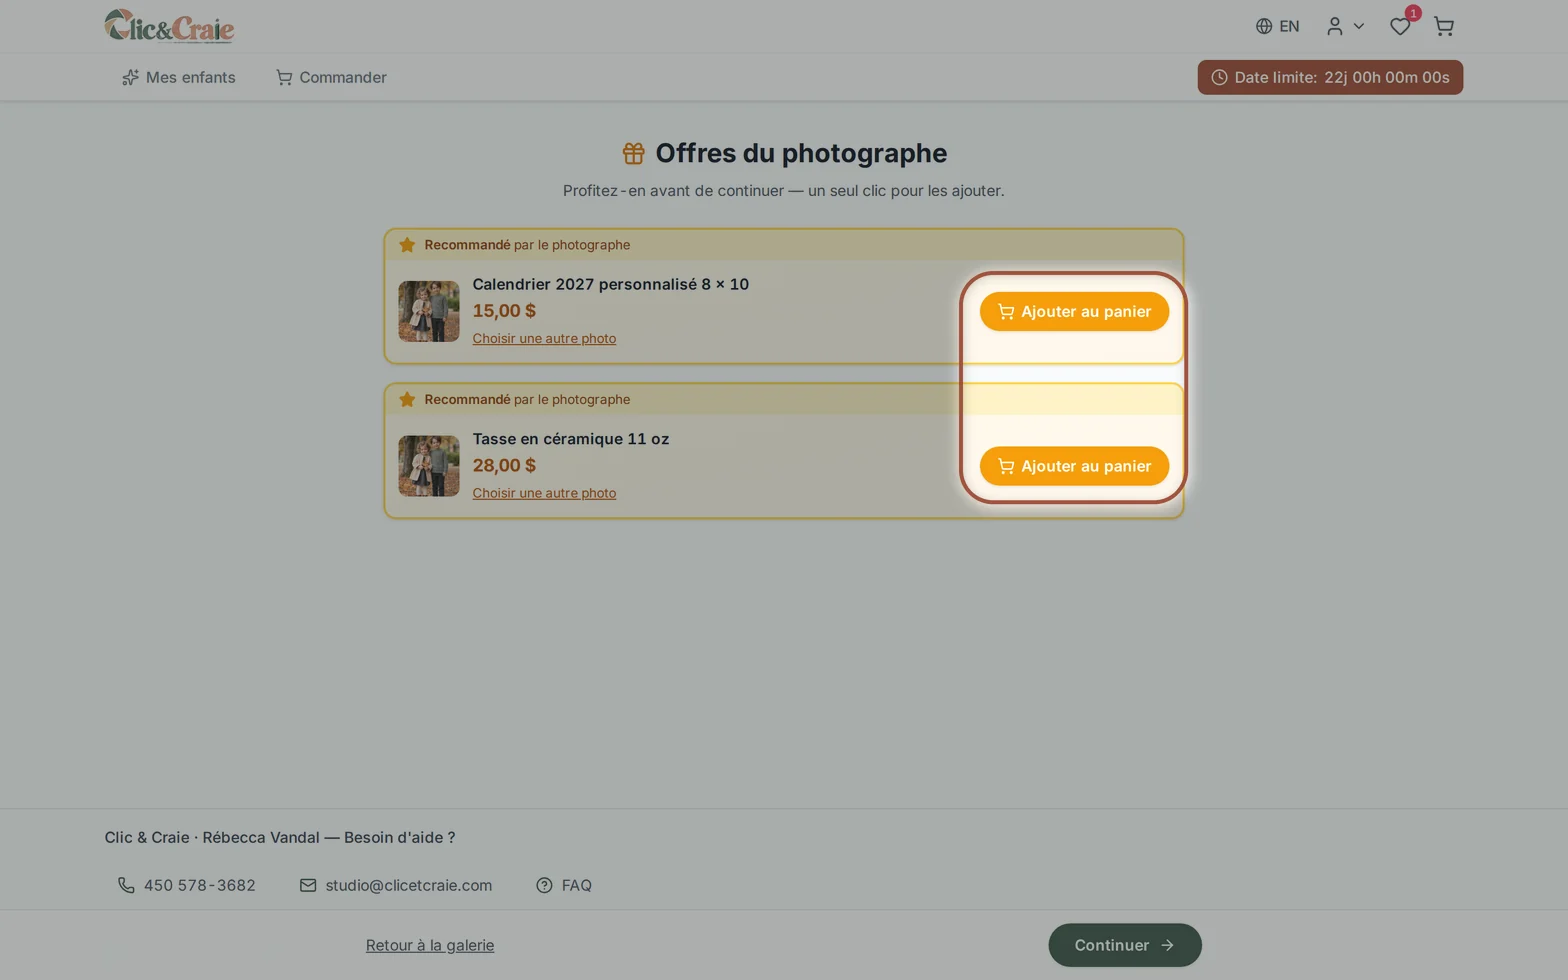The height and width of the screenshot is (980, 1568).
Task: View favorites via the heart icon
Action: click(1400, 27)
